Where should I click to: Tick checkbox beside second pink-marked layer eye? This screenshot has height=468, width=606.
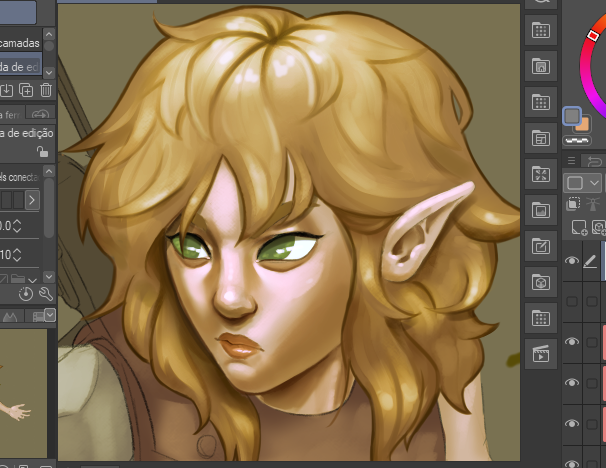[x=592, y=383]
